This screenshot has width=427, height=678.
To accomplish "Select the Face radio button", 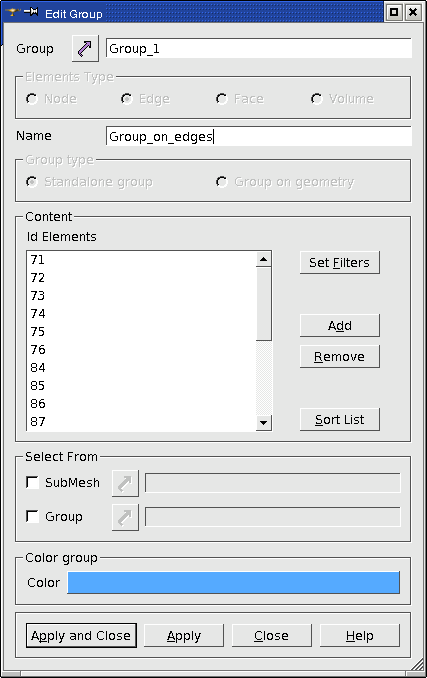I will click(x=222, y=99).
